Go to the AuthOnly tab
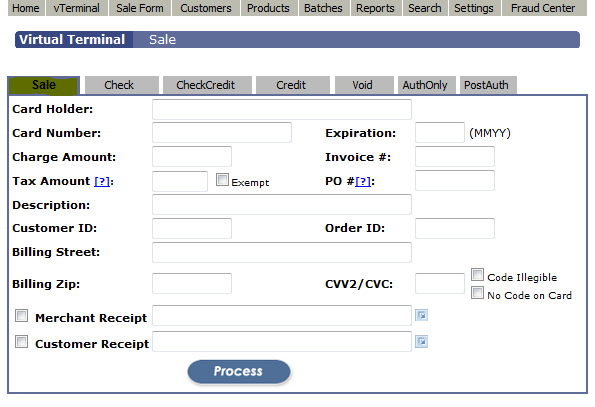 [x=426, y=85]
